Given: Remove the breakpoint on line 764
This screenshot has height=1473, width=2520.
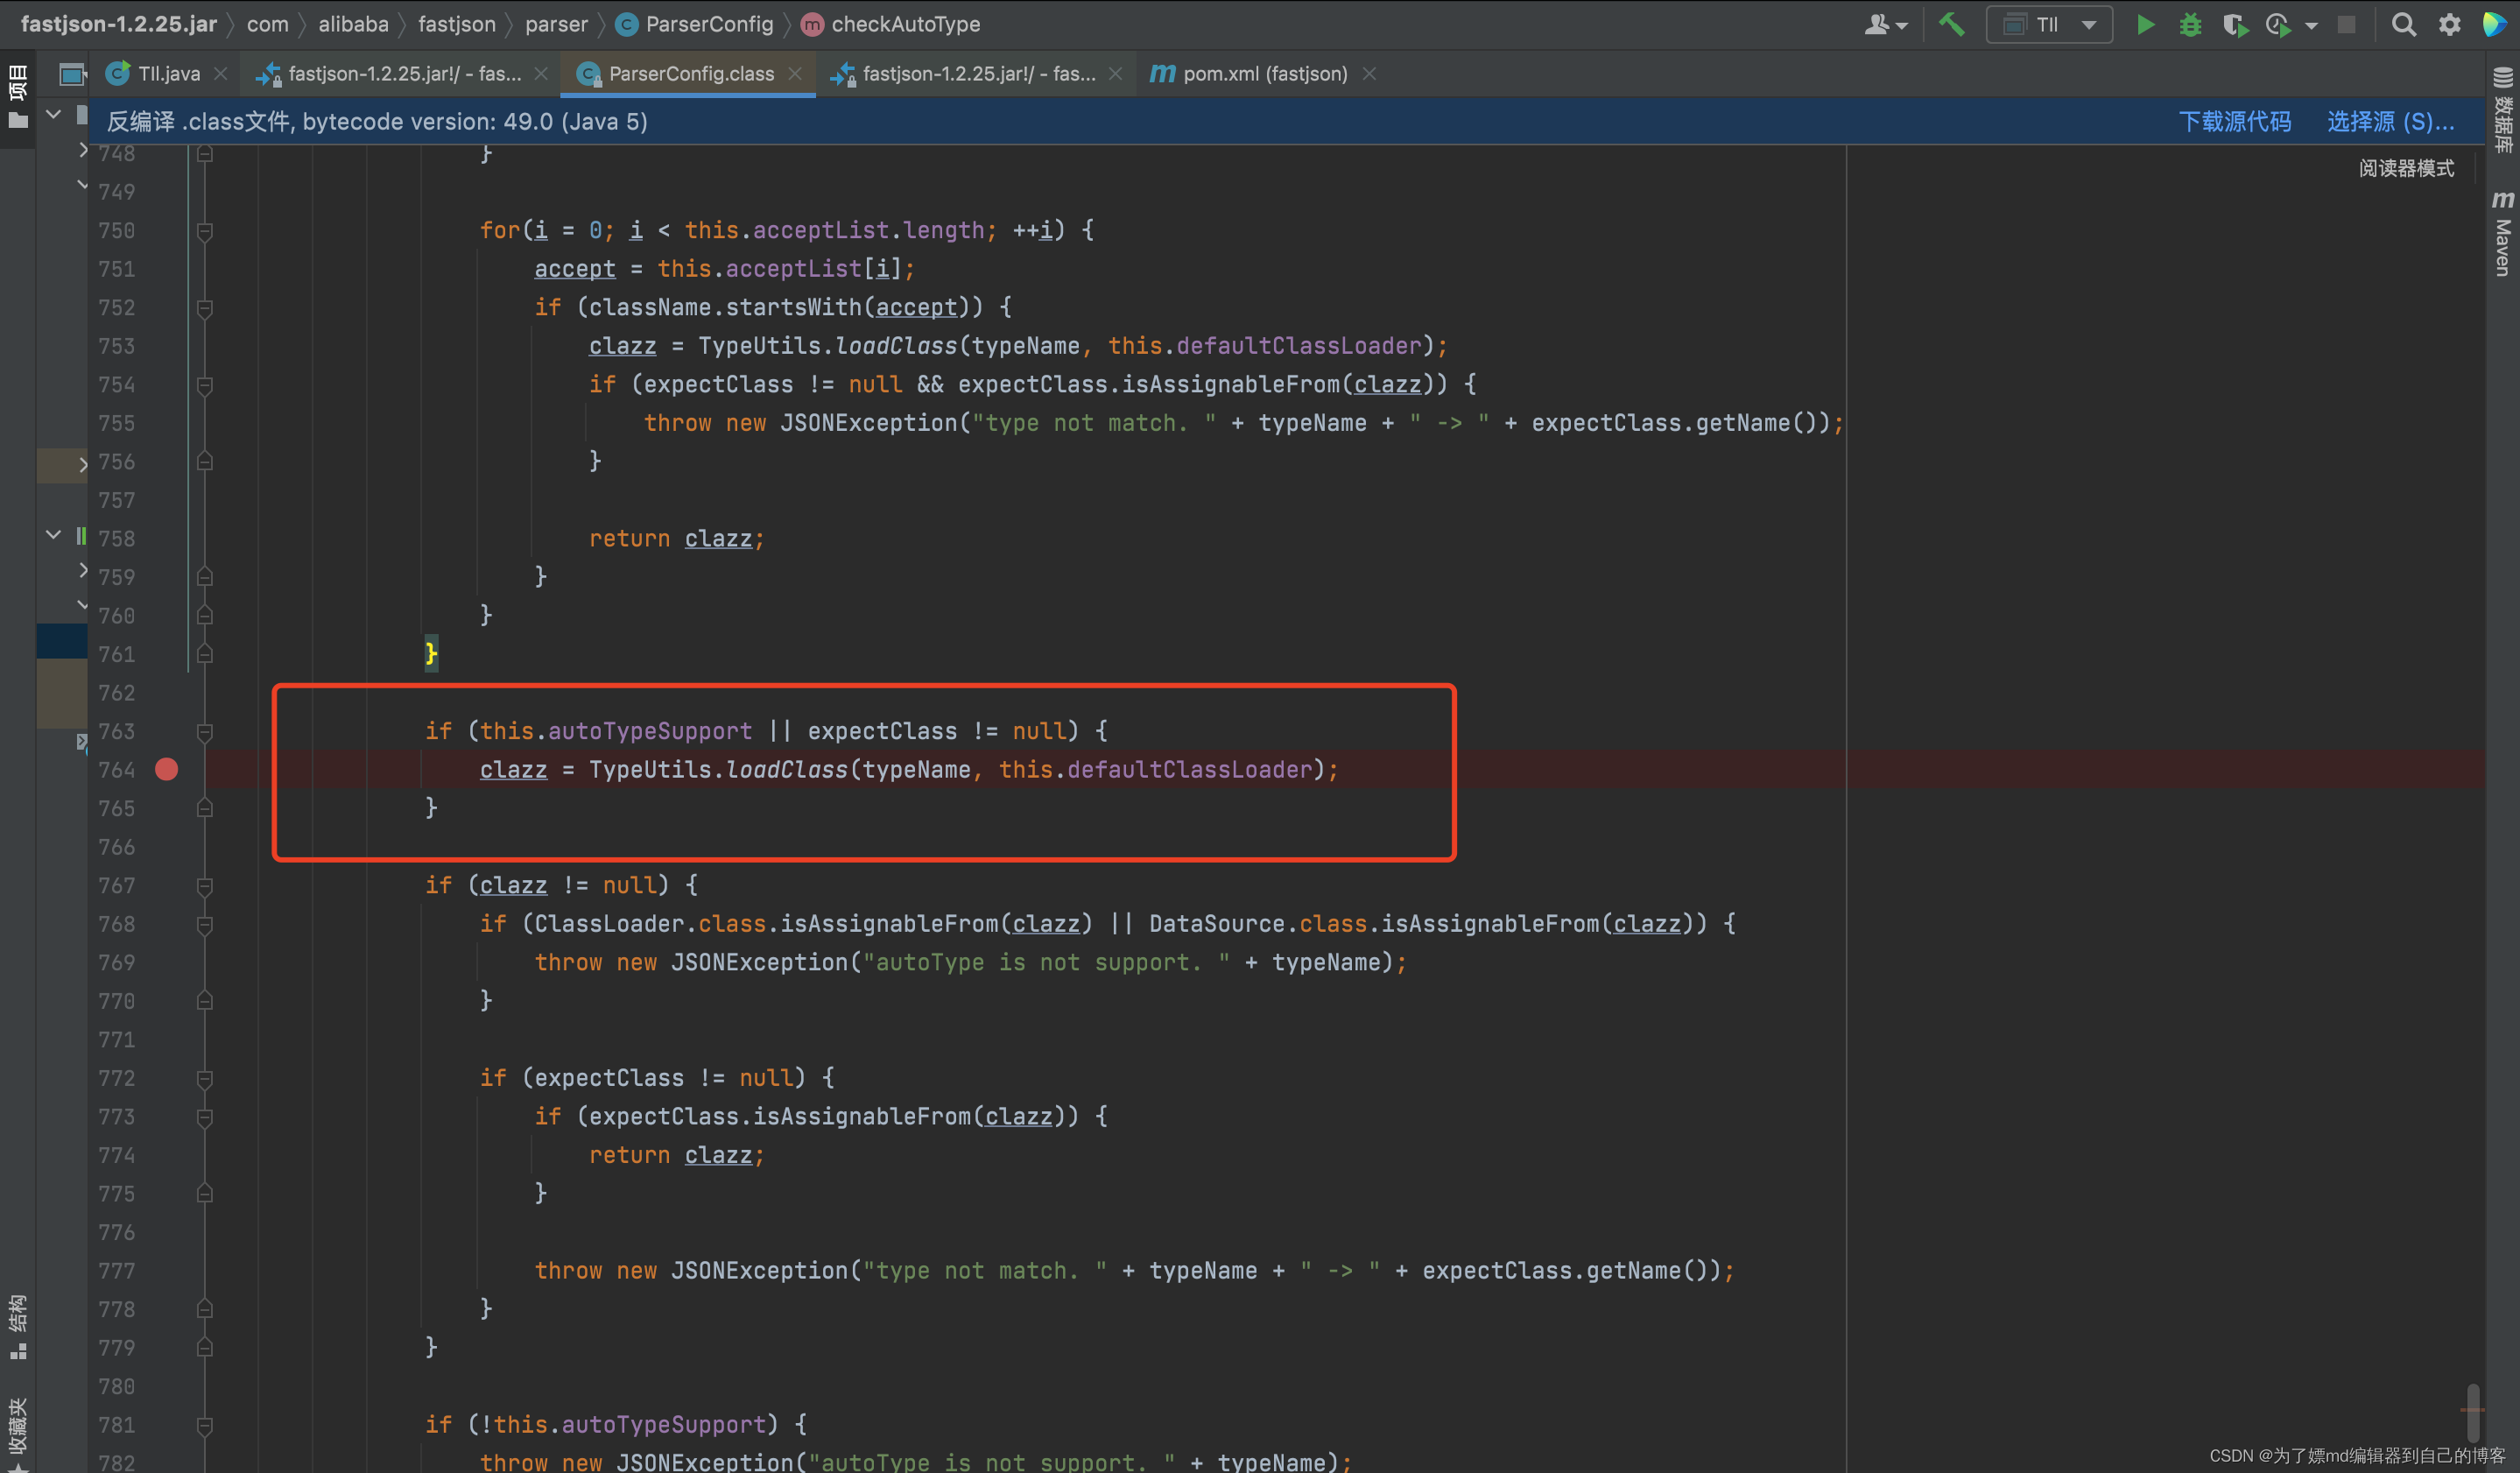Looking at the screenshot, I should pyautogui.click(x=166, y=769).
